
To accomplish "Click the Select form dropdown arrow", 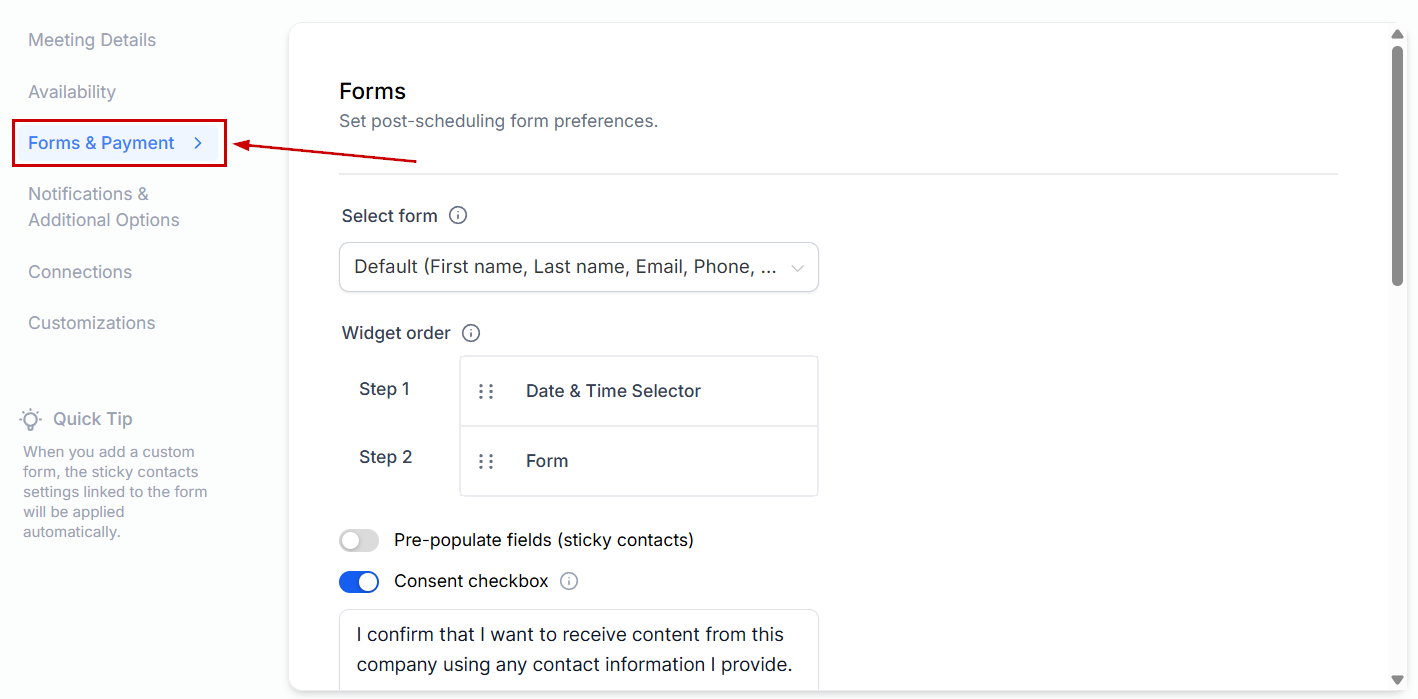I will point(797,268).
